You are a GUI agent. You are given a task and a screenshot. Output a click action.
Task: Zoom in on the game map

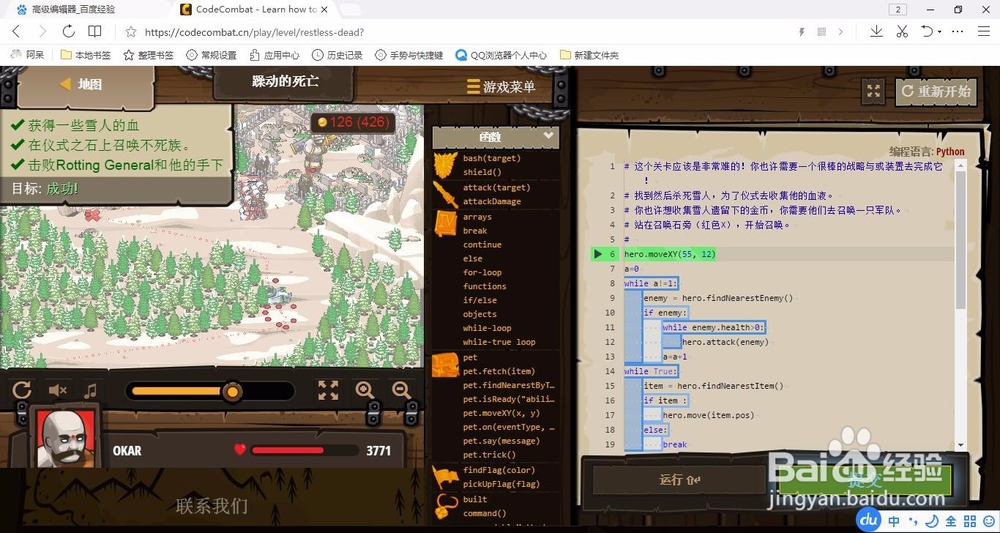point(364,390)
